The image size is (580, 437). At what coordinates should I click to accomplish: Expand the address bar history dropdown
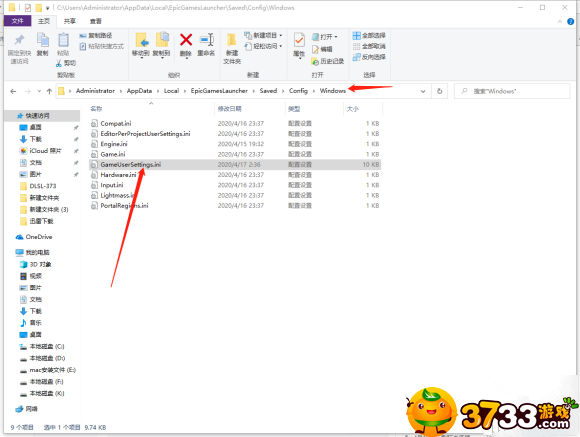pyautogui.click(x=423, y=91)
